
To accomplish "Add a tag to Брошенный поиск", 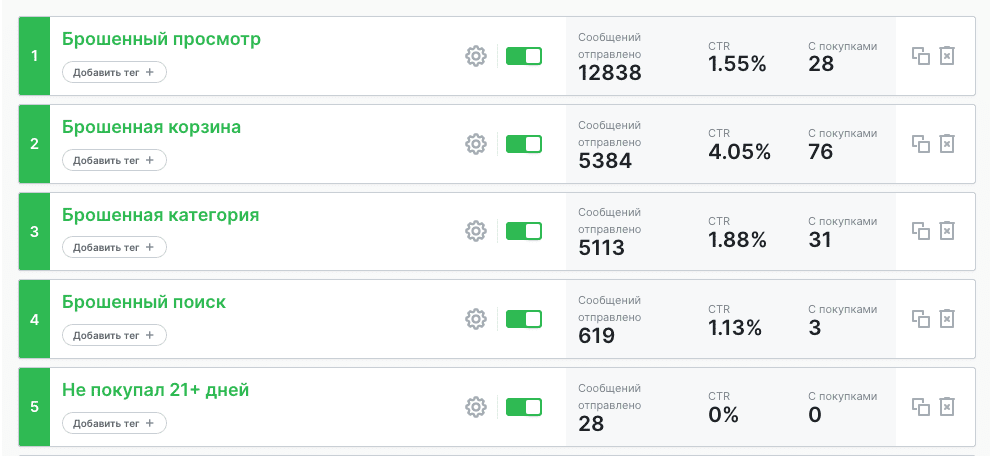I will pyautogui.click(x=114, y=335).
